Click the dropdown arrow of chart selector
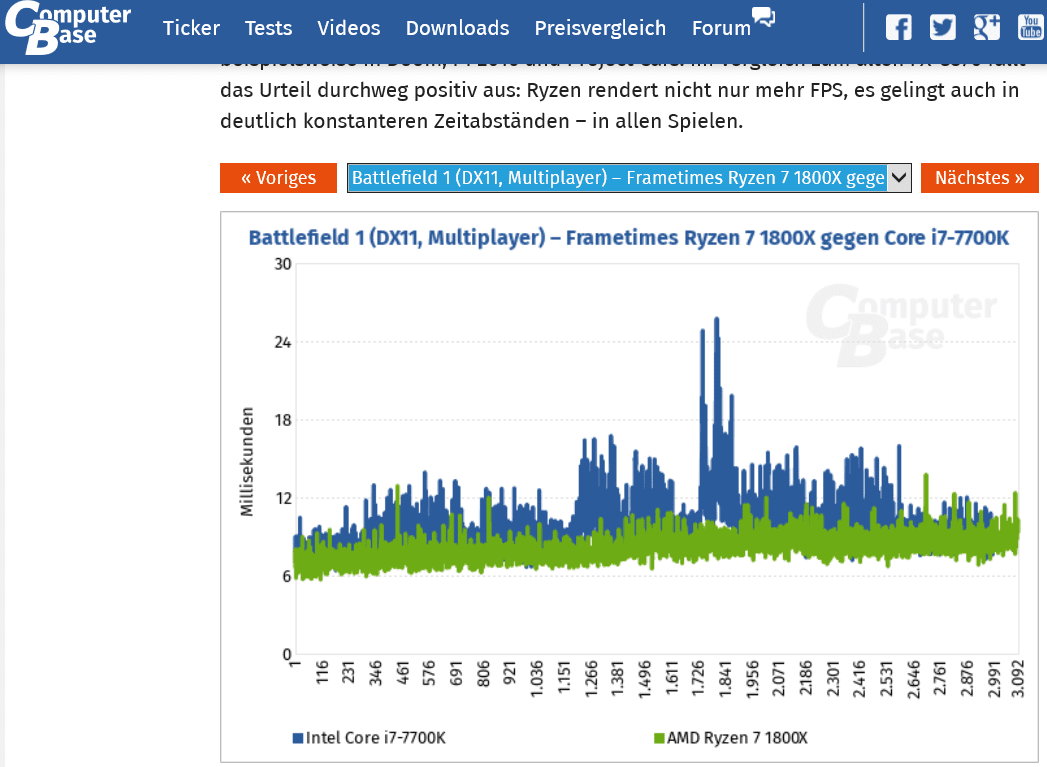 tap(899, 178)
